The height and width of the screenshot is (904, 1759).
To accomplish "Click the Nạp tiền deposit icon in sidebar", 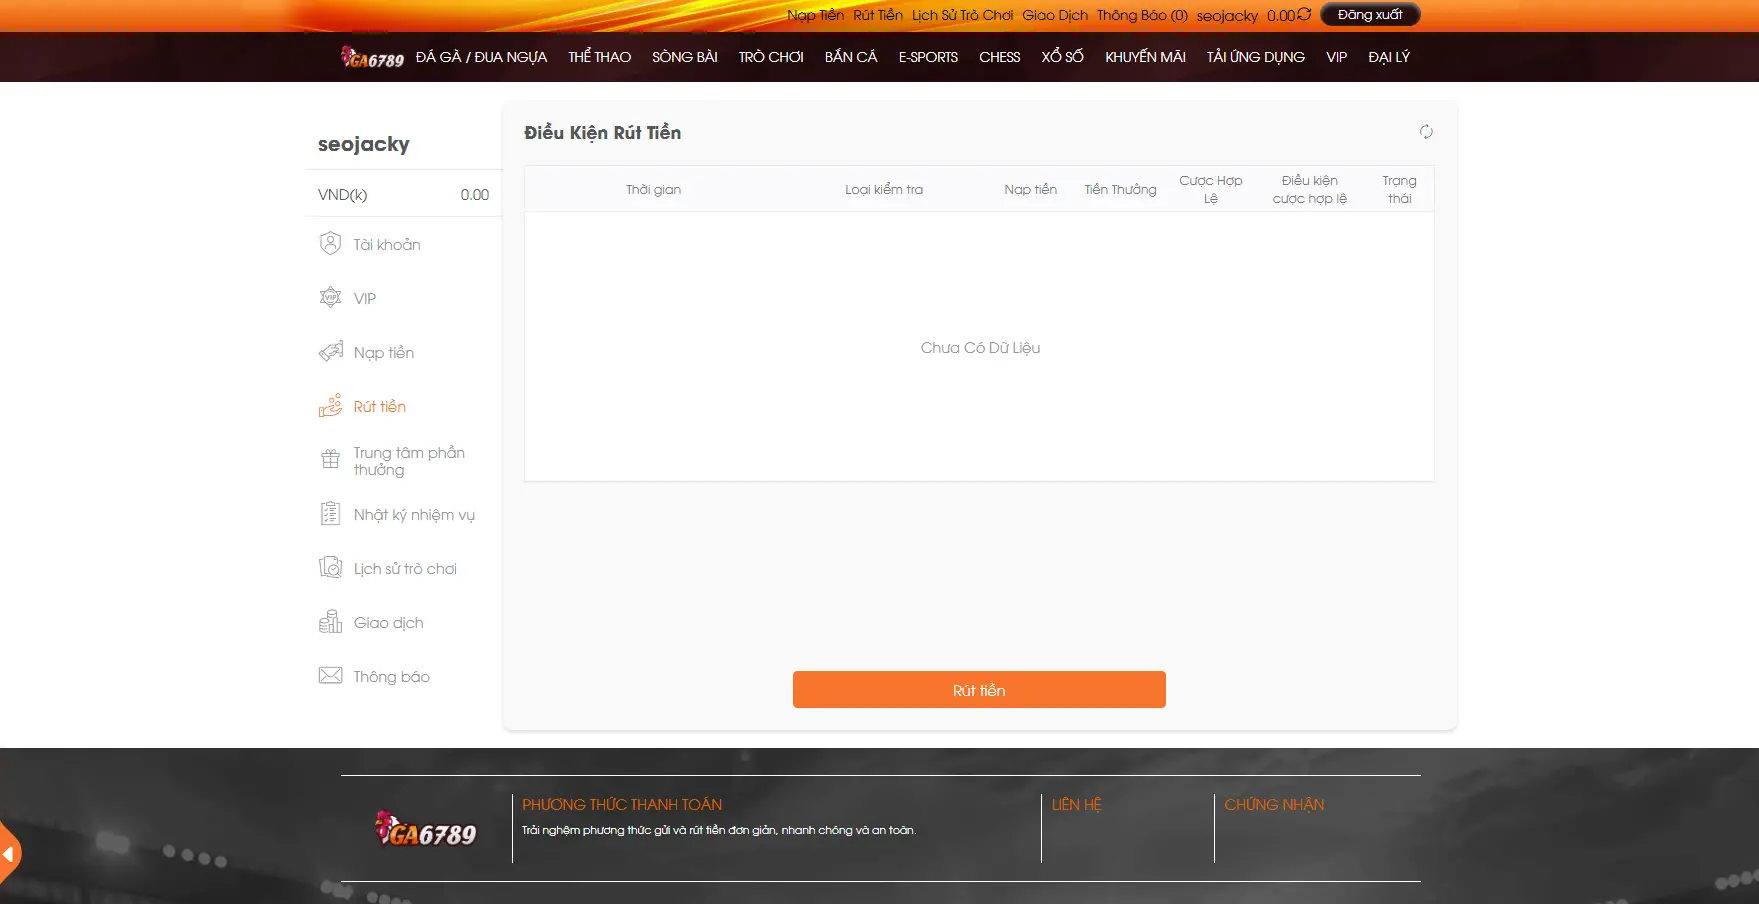I will pyautogui.click(x=330, y=352).
